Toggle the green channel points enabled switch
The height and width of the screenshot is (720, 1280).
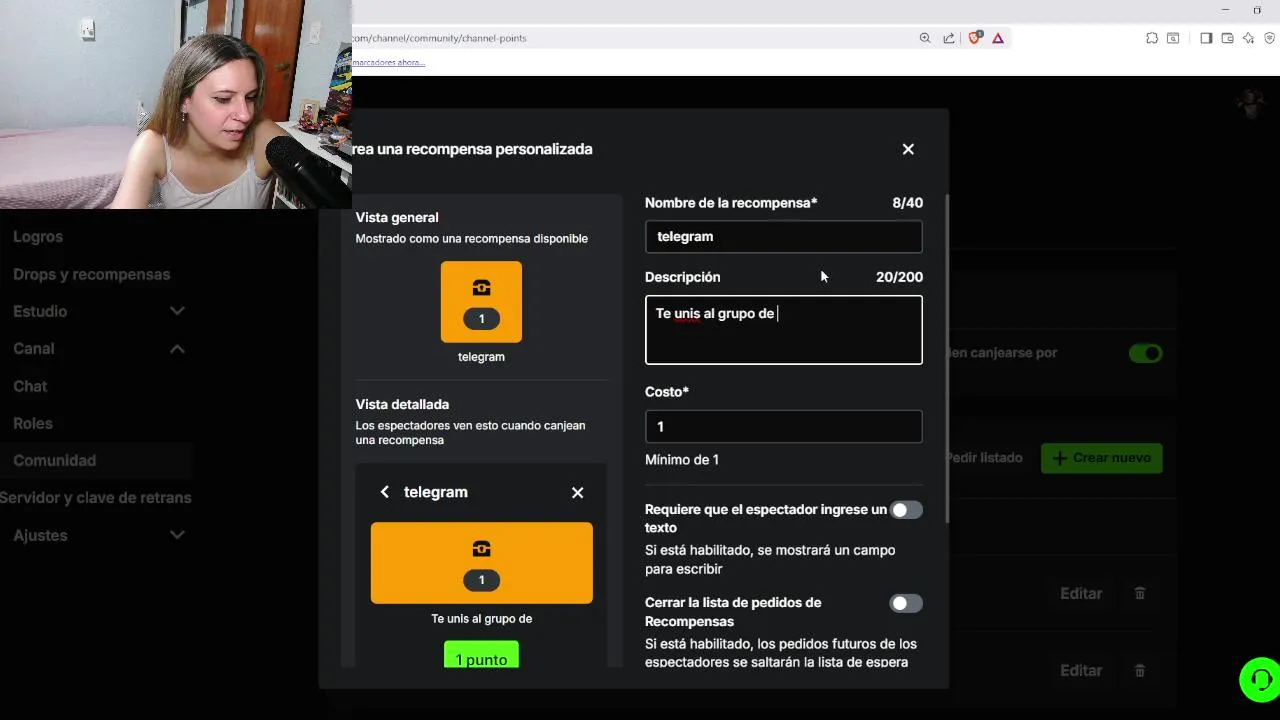point(1146,353)
